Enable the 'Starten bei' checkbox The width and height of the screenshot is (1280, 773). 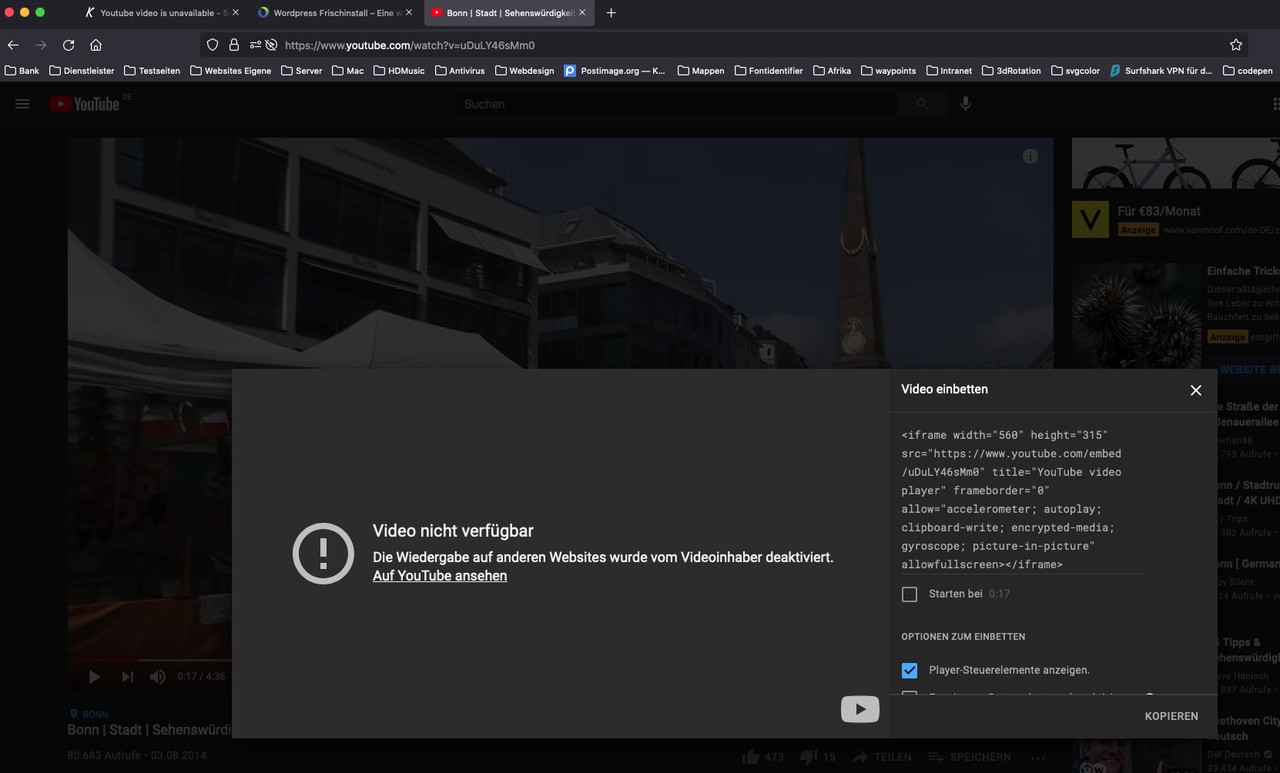909,594
